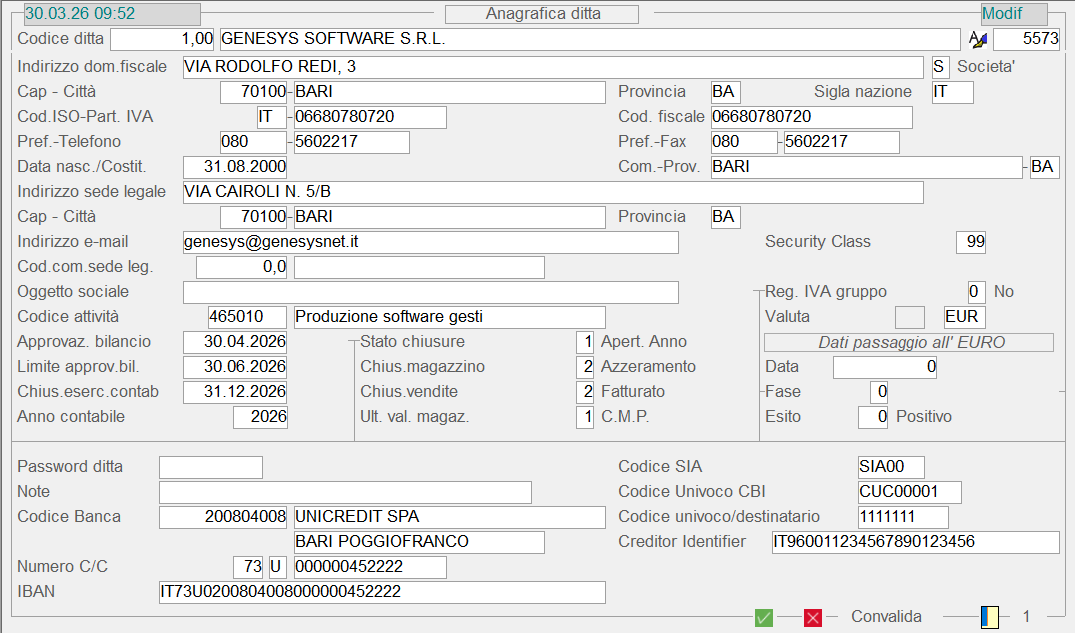Click the red X cancel icon
The image size is (1075, 633).
tap(813, 618)
